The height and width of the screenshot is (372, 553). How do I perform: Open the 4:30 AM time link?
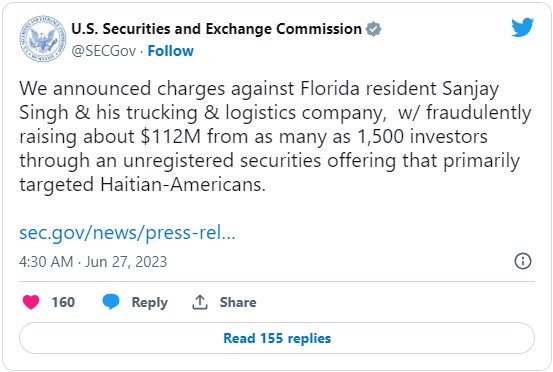tap(46, 262)
